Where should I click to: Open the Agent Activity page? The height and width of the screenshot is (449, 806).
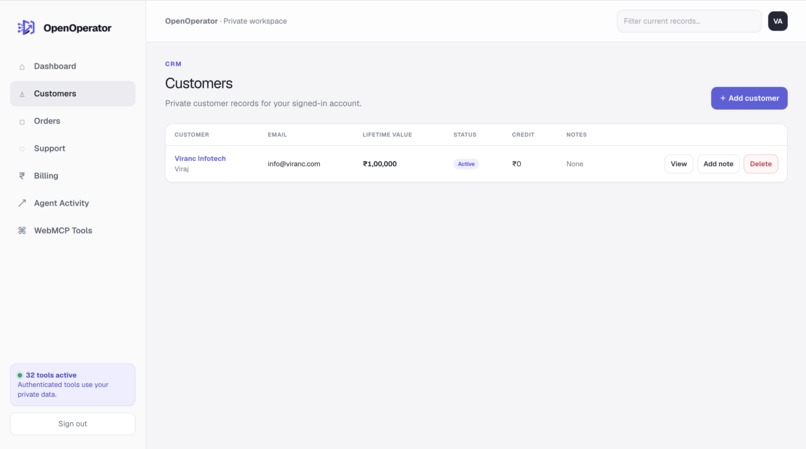coord(72,203)
